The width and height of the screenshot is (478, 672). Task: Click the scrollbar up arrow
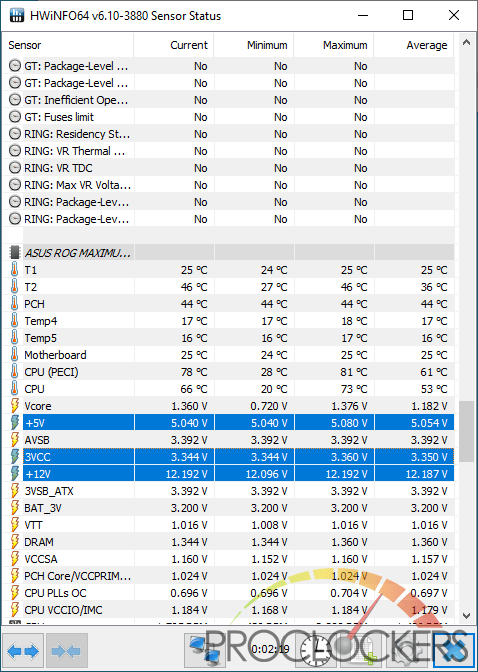(x=466, y=42)
